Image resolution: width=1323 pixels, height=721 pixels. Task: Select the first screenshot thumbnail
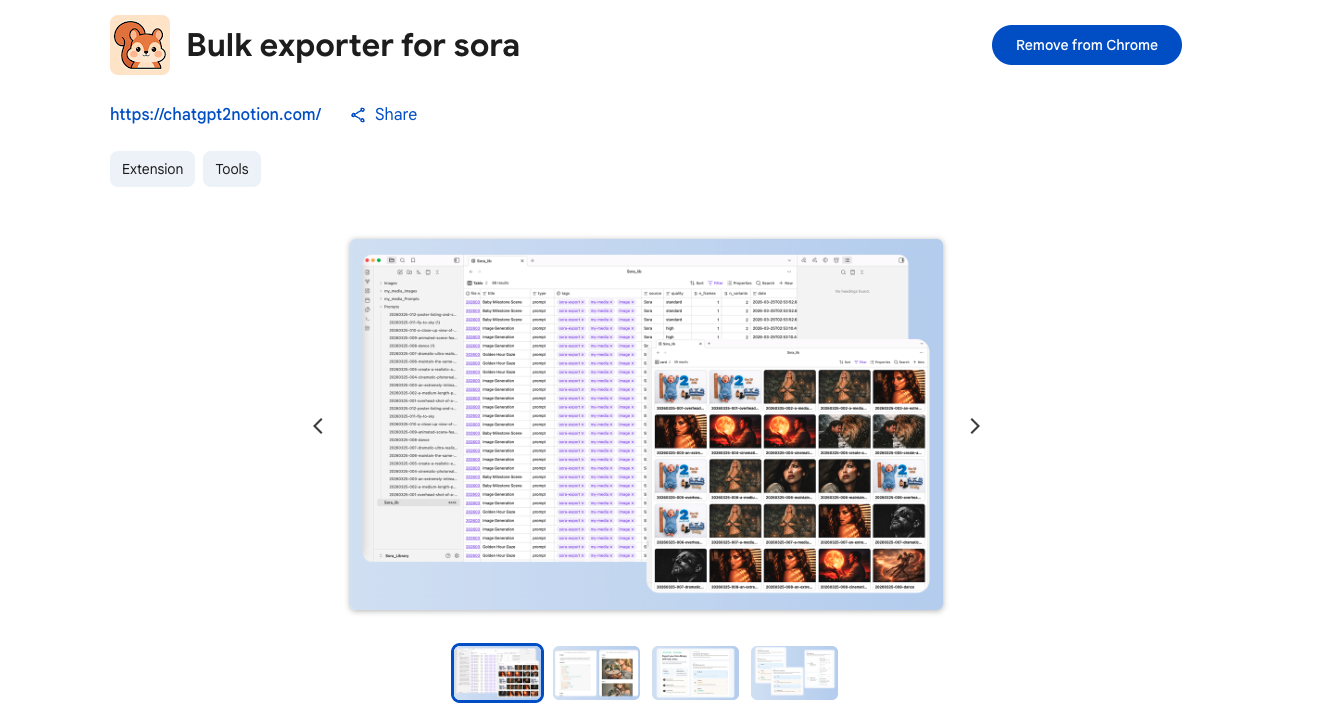click(x=497, y=673)
